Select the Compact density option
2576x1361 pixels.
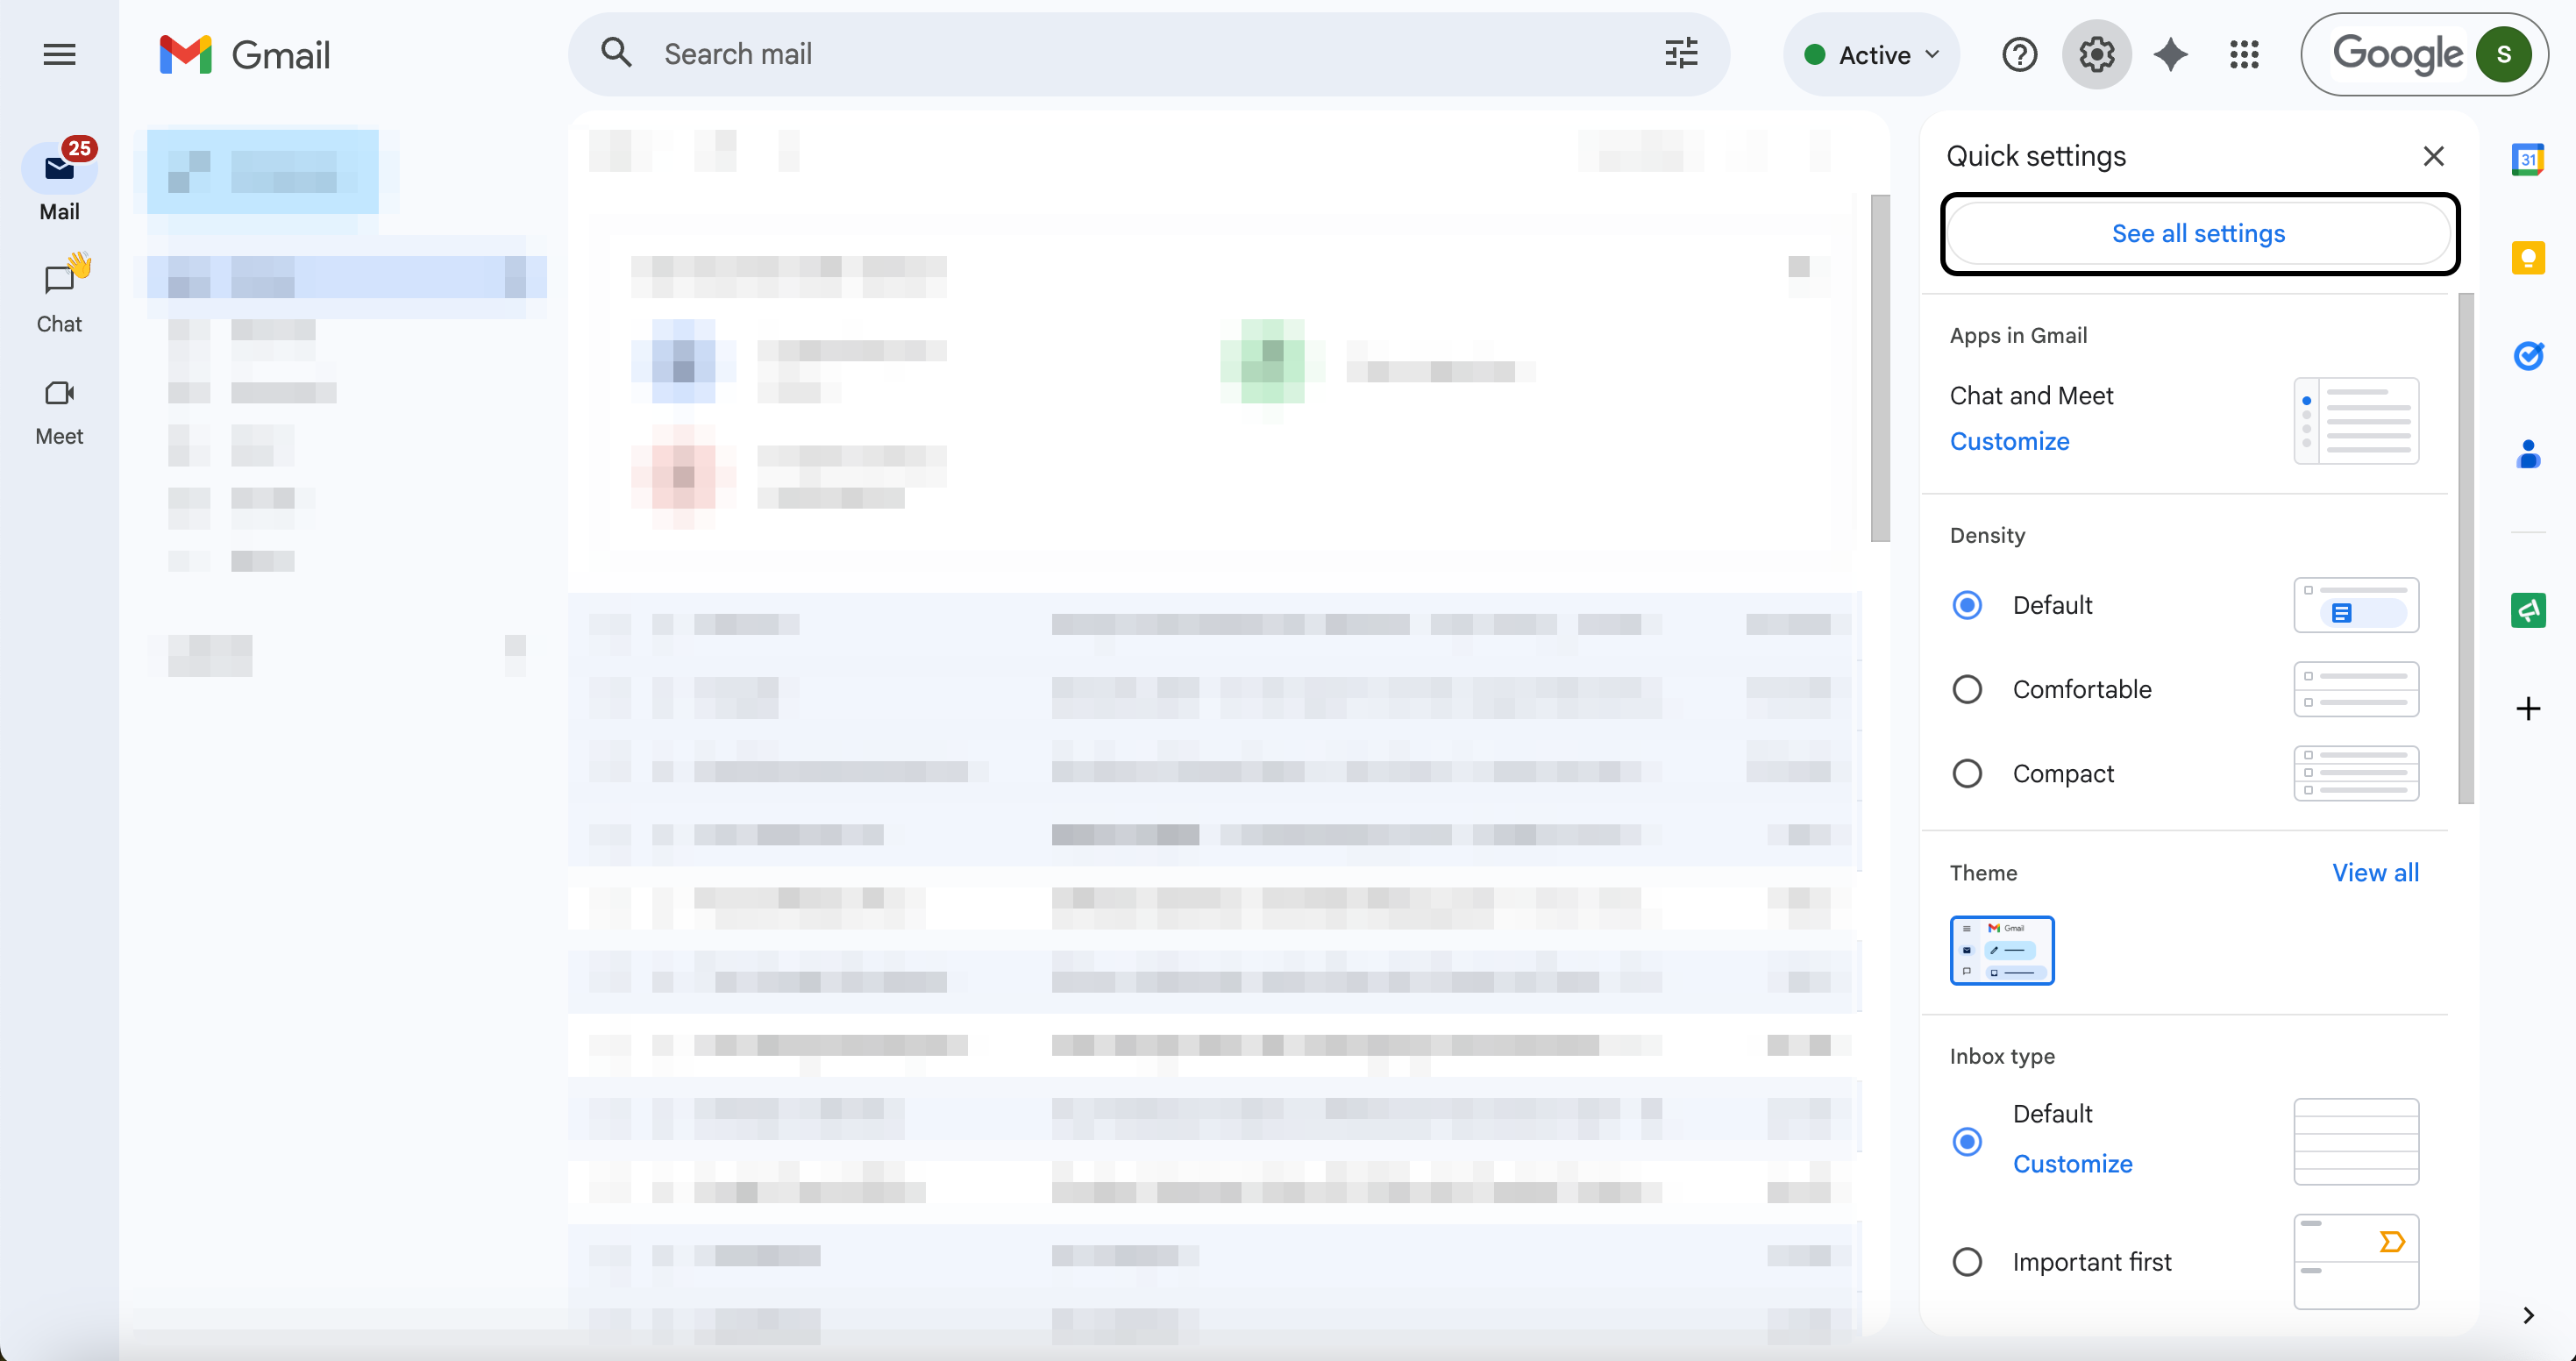1966,773
